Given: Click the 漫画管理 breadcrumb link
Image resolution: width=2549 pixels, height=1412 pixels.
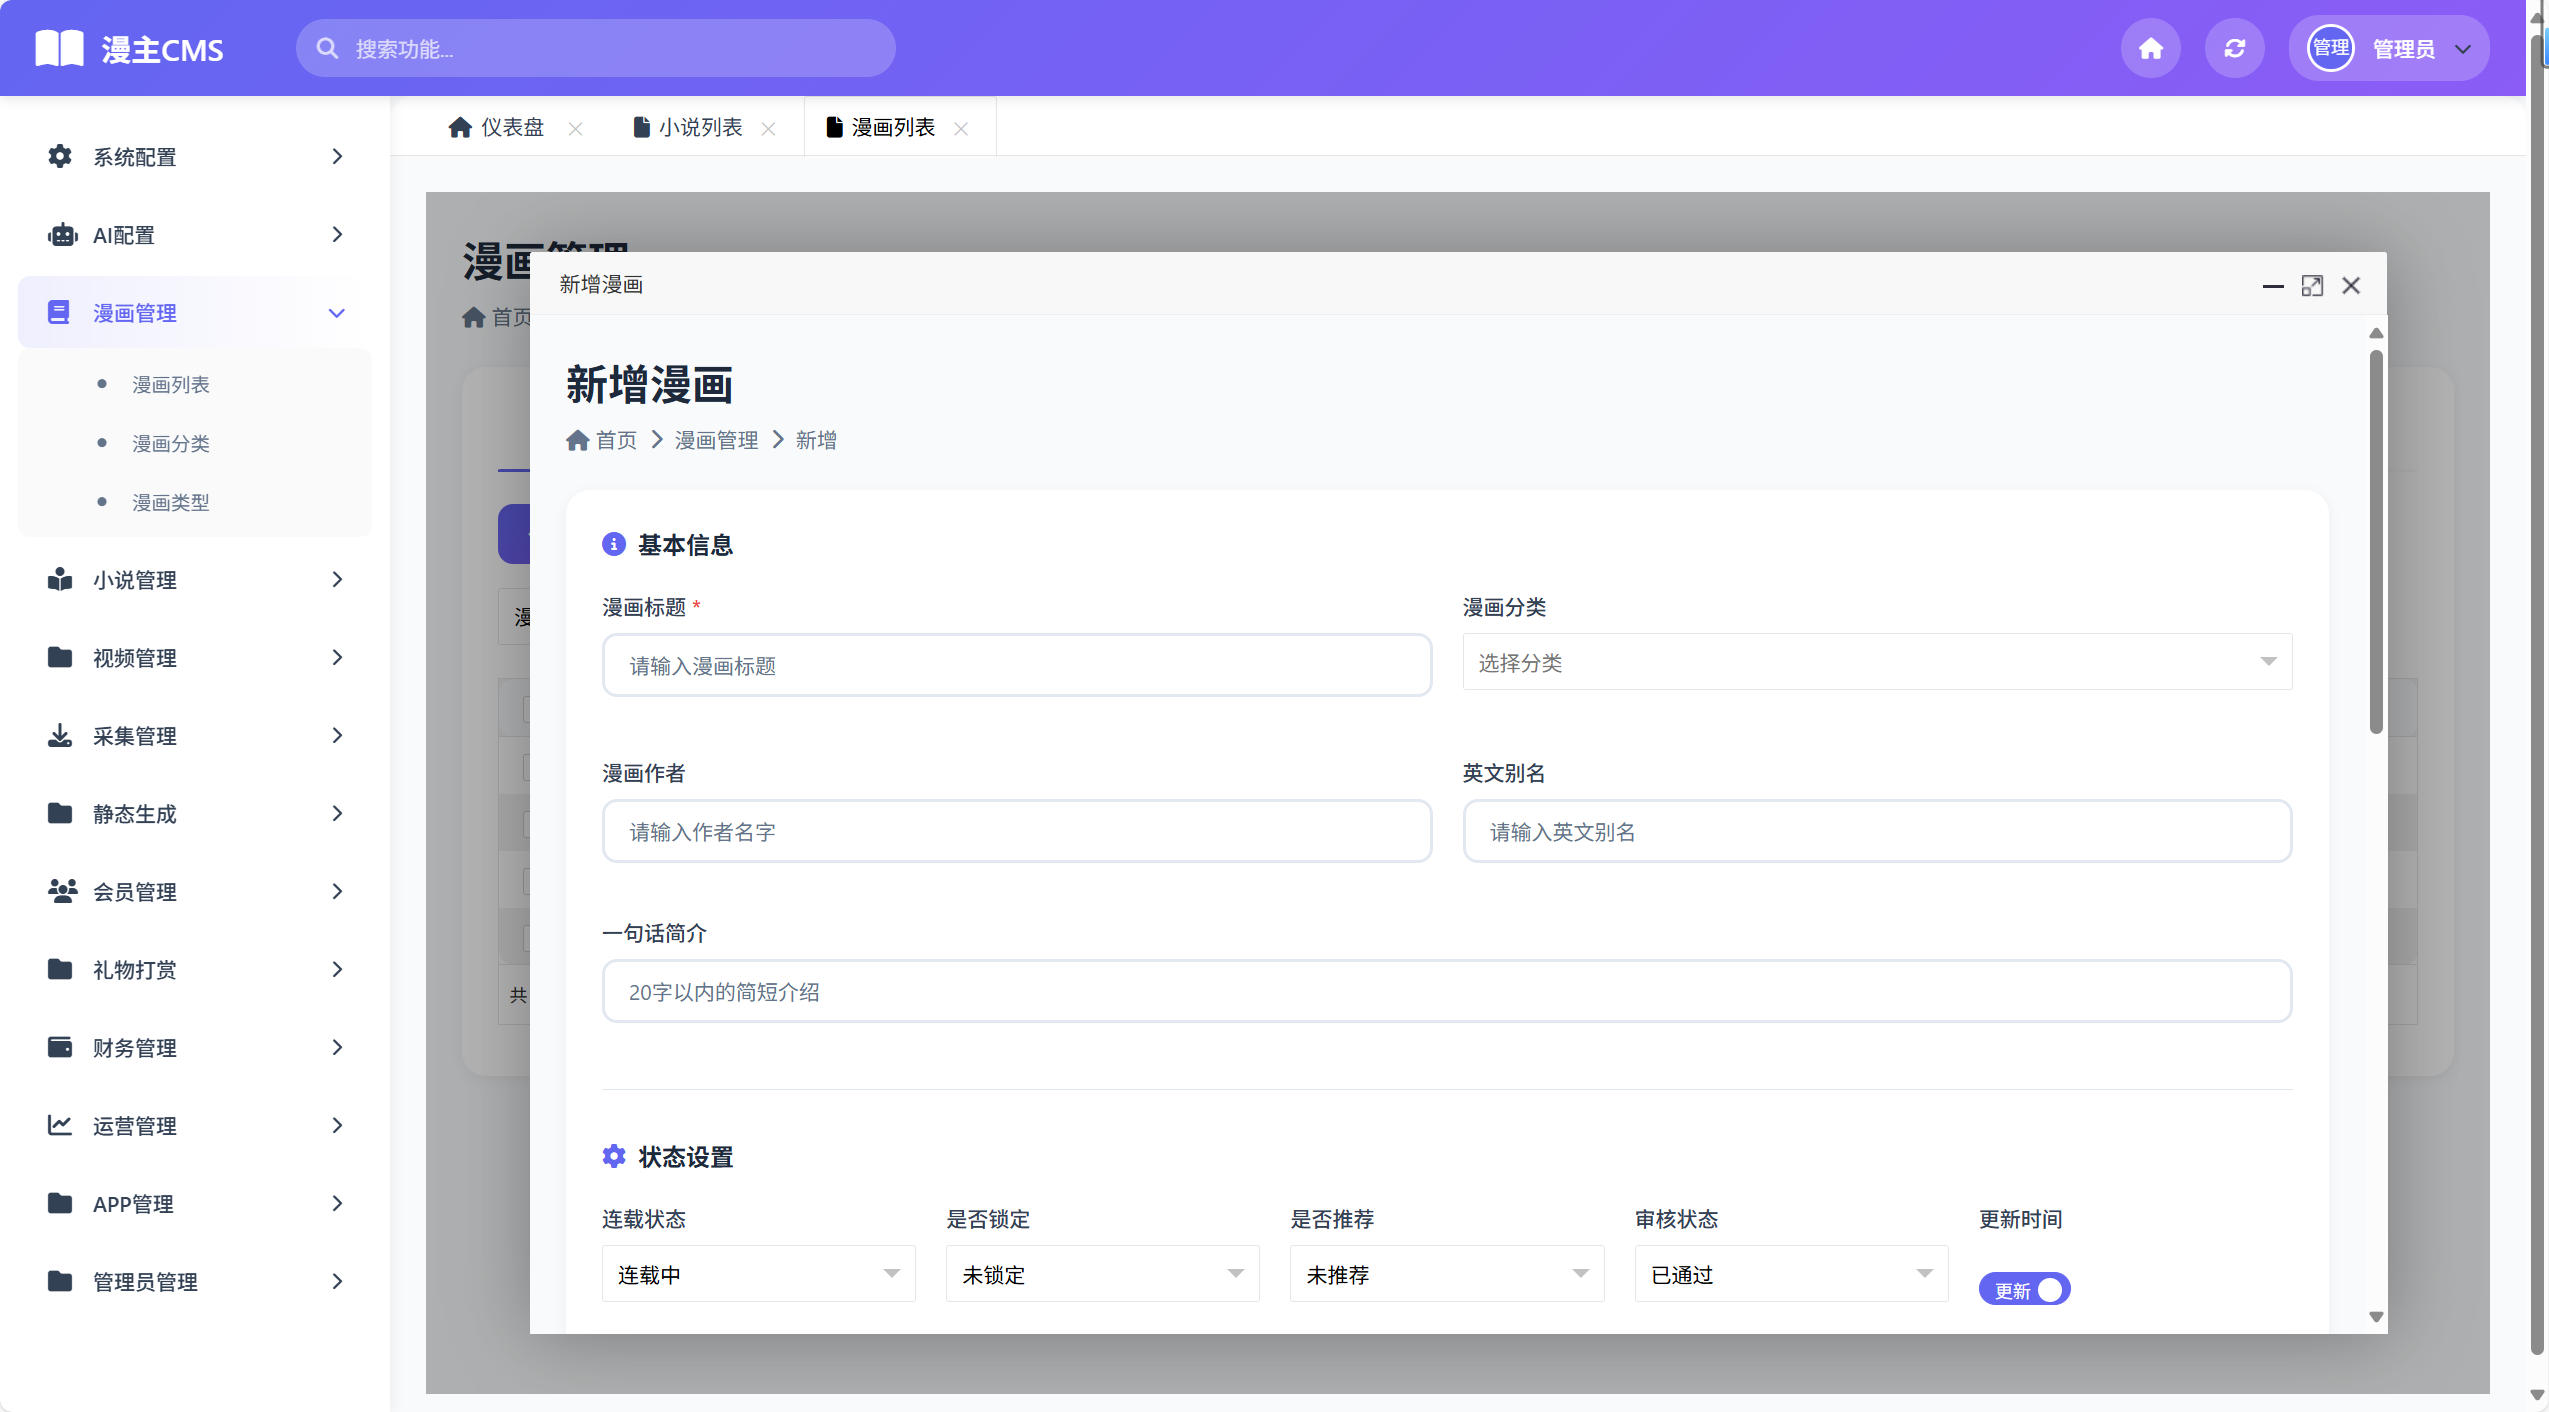Looking at the screenshot, I should 716,440.
